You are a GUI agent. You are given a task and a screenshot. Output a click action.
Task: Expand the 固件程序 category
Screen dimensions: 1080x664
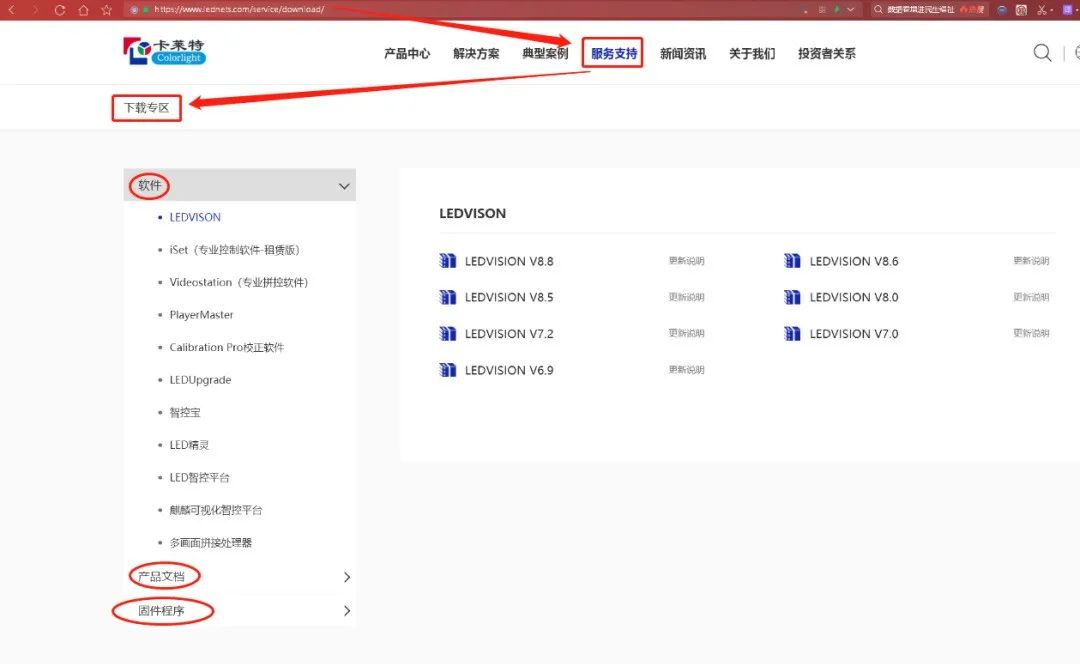click(346, 610)
